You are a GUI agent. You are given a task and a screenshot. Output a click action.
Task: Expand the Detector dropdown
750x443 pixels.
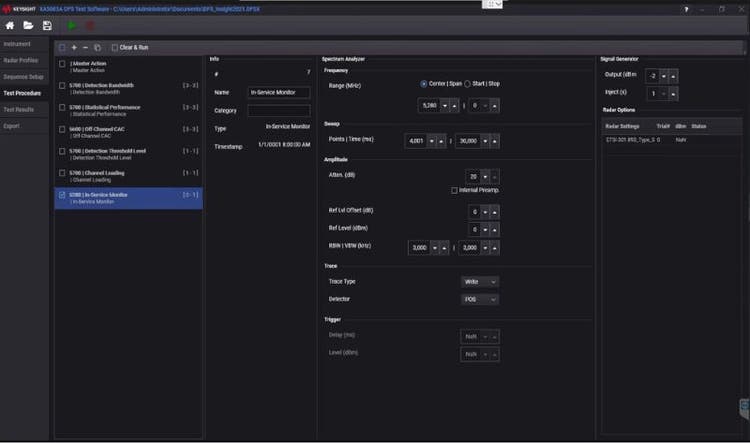click(480, 299)
